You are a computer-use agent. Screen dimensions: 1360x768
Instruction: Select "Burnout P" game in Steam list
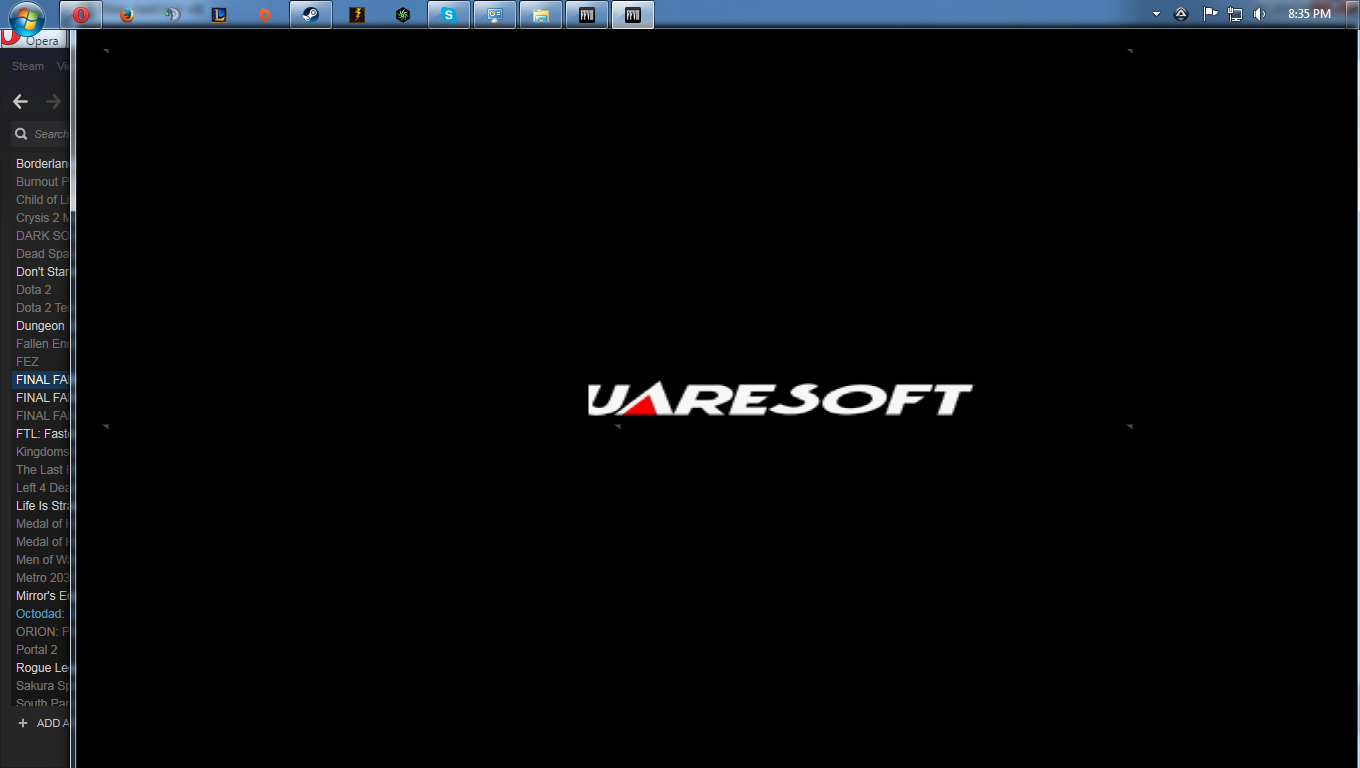[x=42, y=182]
